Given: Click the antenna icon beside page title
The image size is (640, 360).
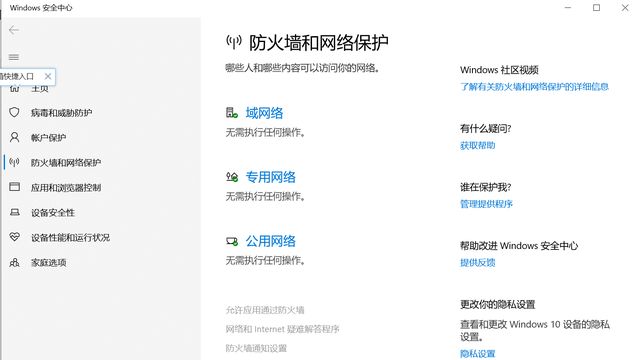Looking at the screenshot, I should coord(234,42).
